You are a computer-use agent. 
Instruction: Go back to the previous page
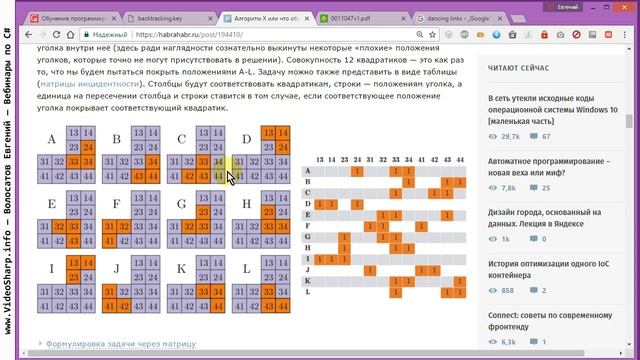pos(28,35)
